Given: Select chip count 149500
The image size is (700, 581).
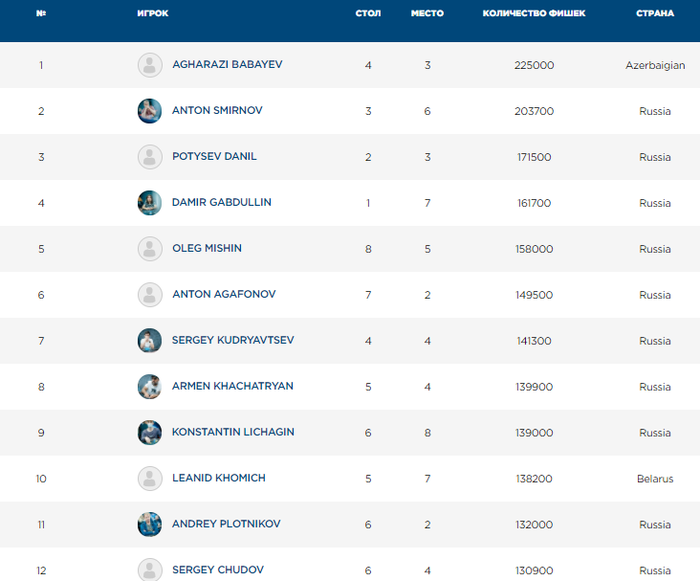Looking at the screenshot, I should tap(534, 295).
